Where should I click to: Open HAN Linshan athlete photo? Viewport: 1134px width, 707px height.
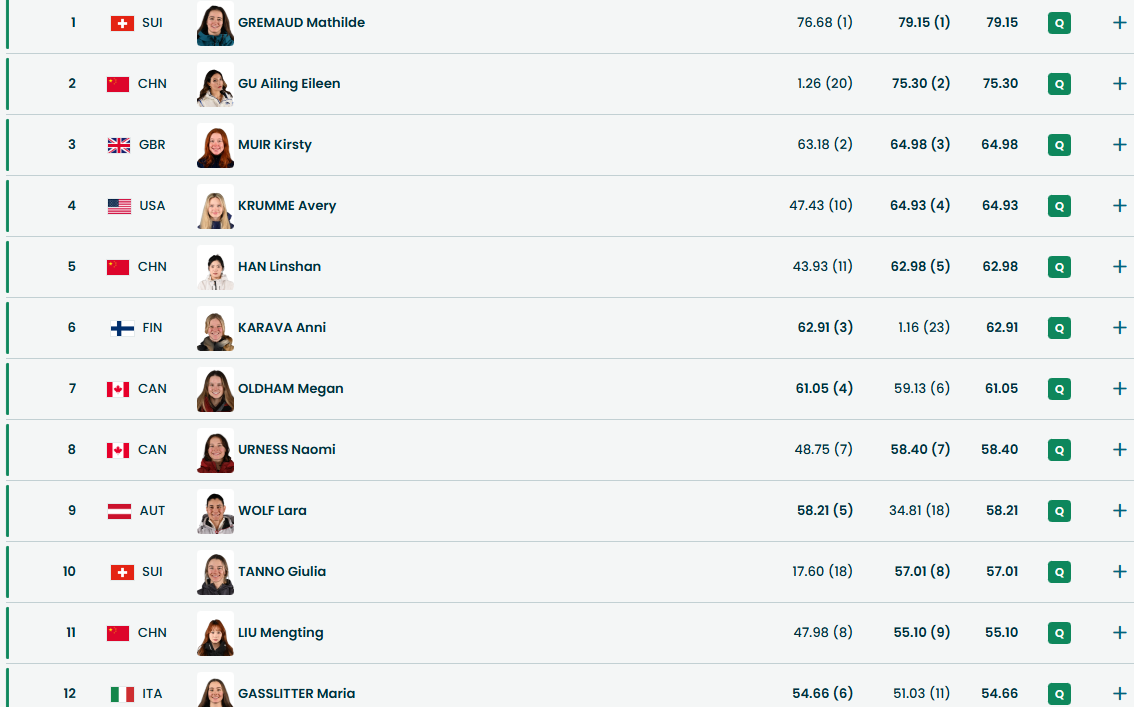point(215,267)
